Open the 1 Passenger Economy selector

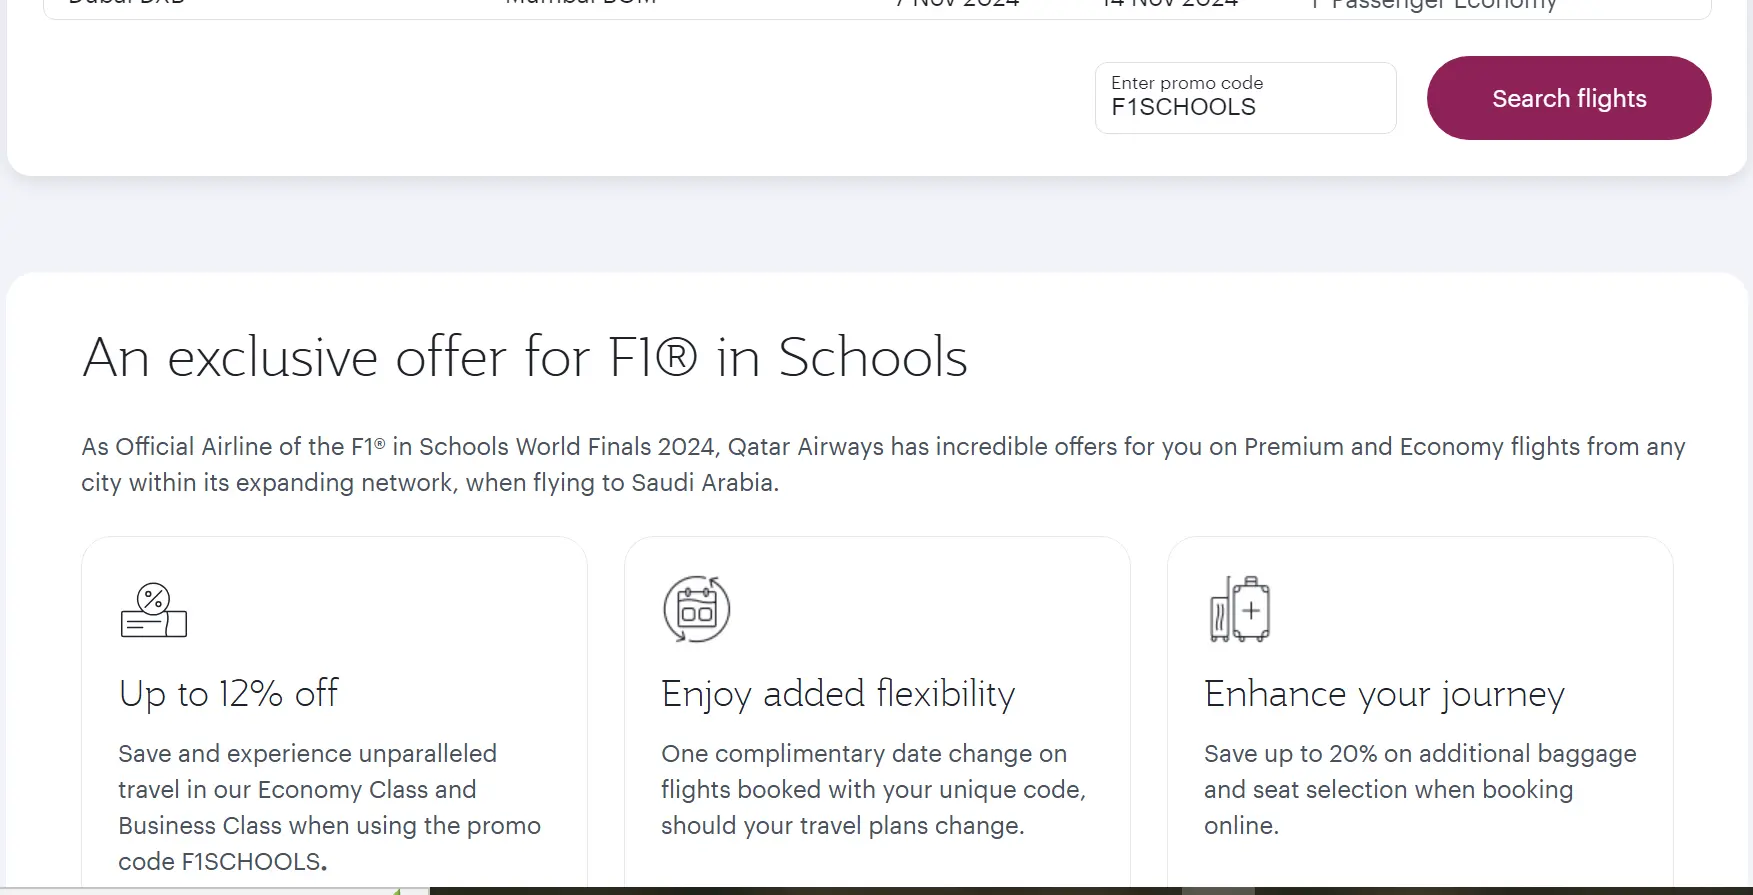[1432, 6]
